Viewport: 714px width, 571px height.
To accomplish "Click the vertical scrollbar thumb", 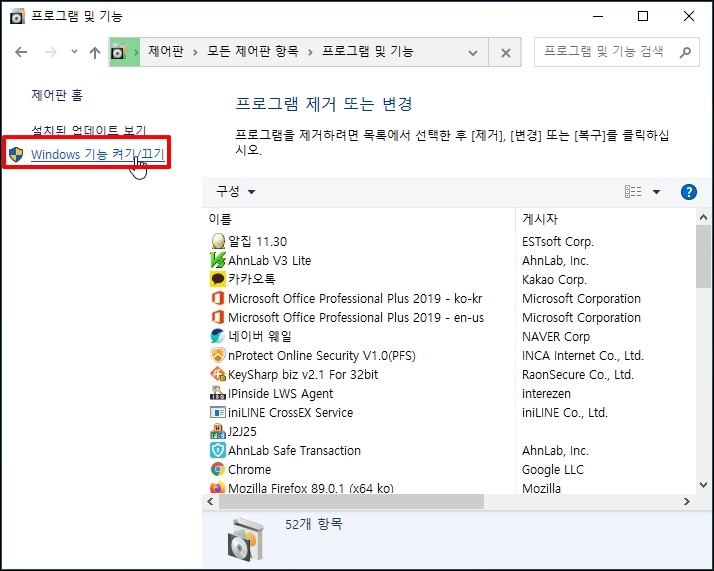I will [x=703, y=256].
